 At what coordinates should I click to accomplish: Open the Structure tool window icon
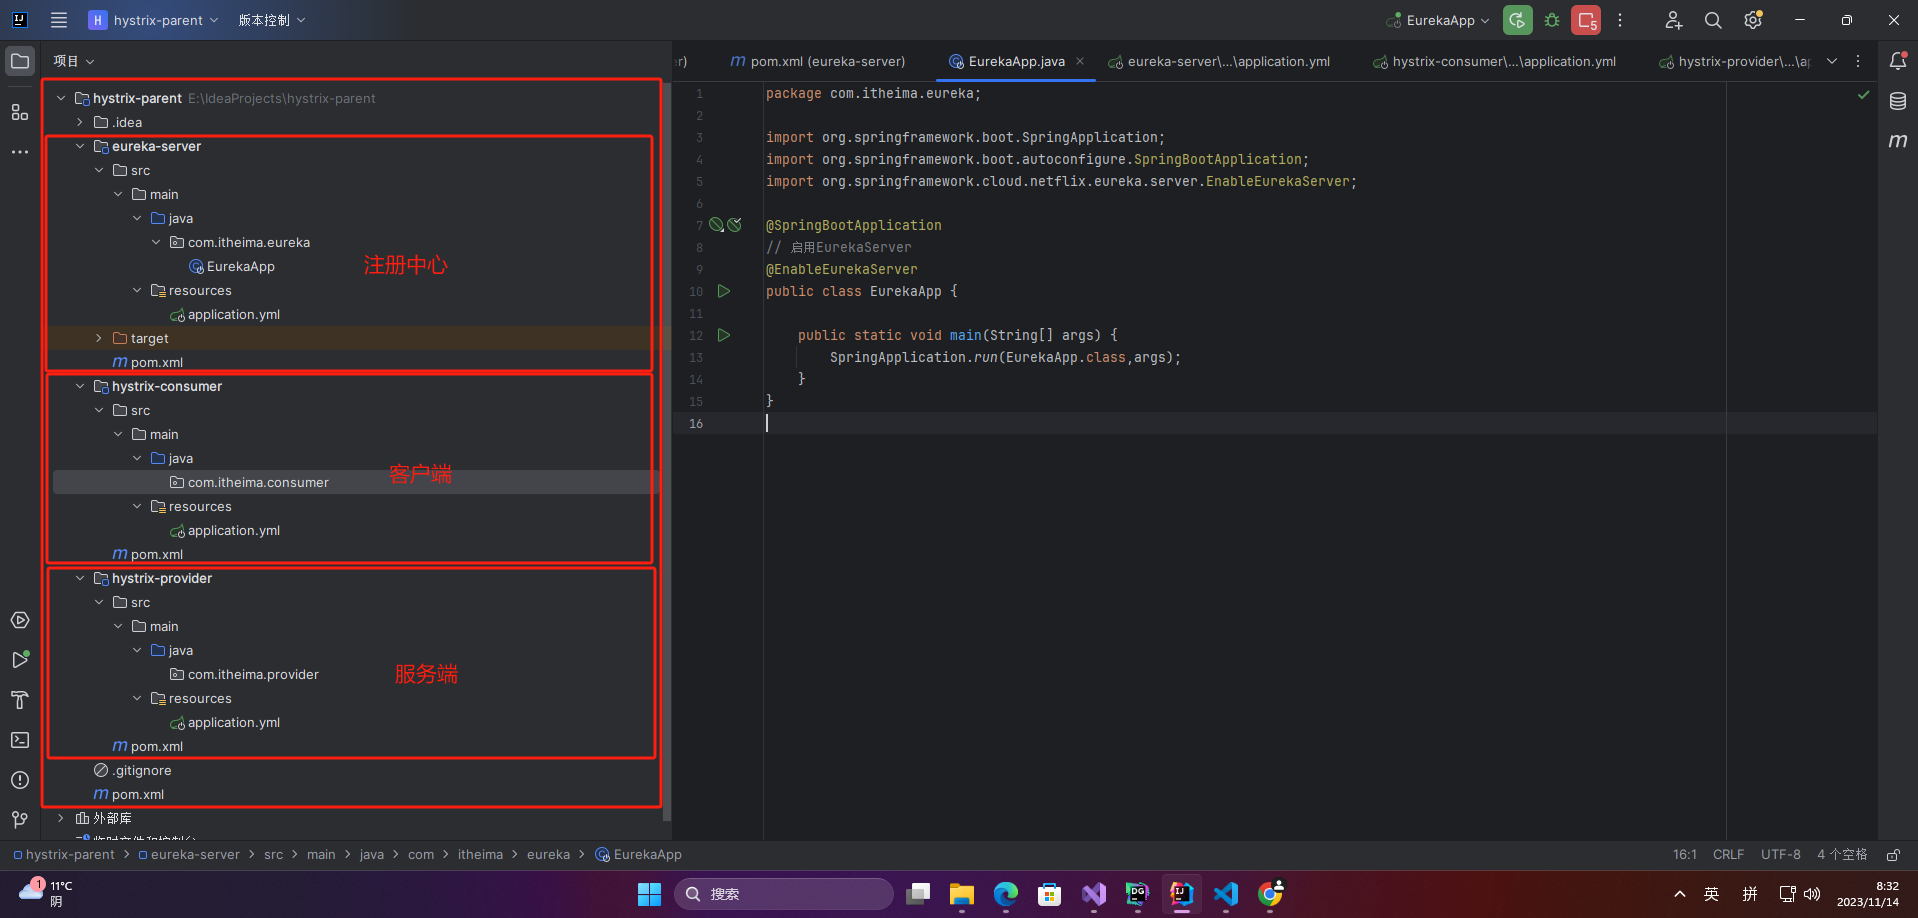20,112
